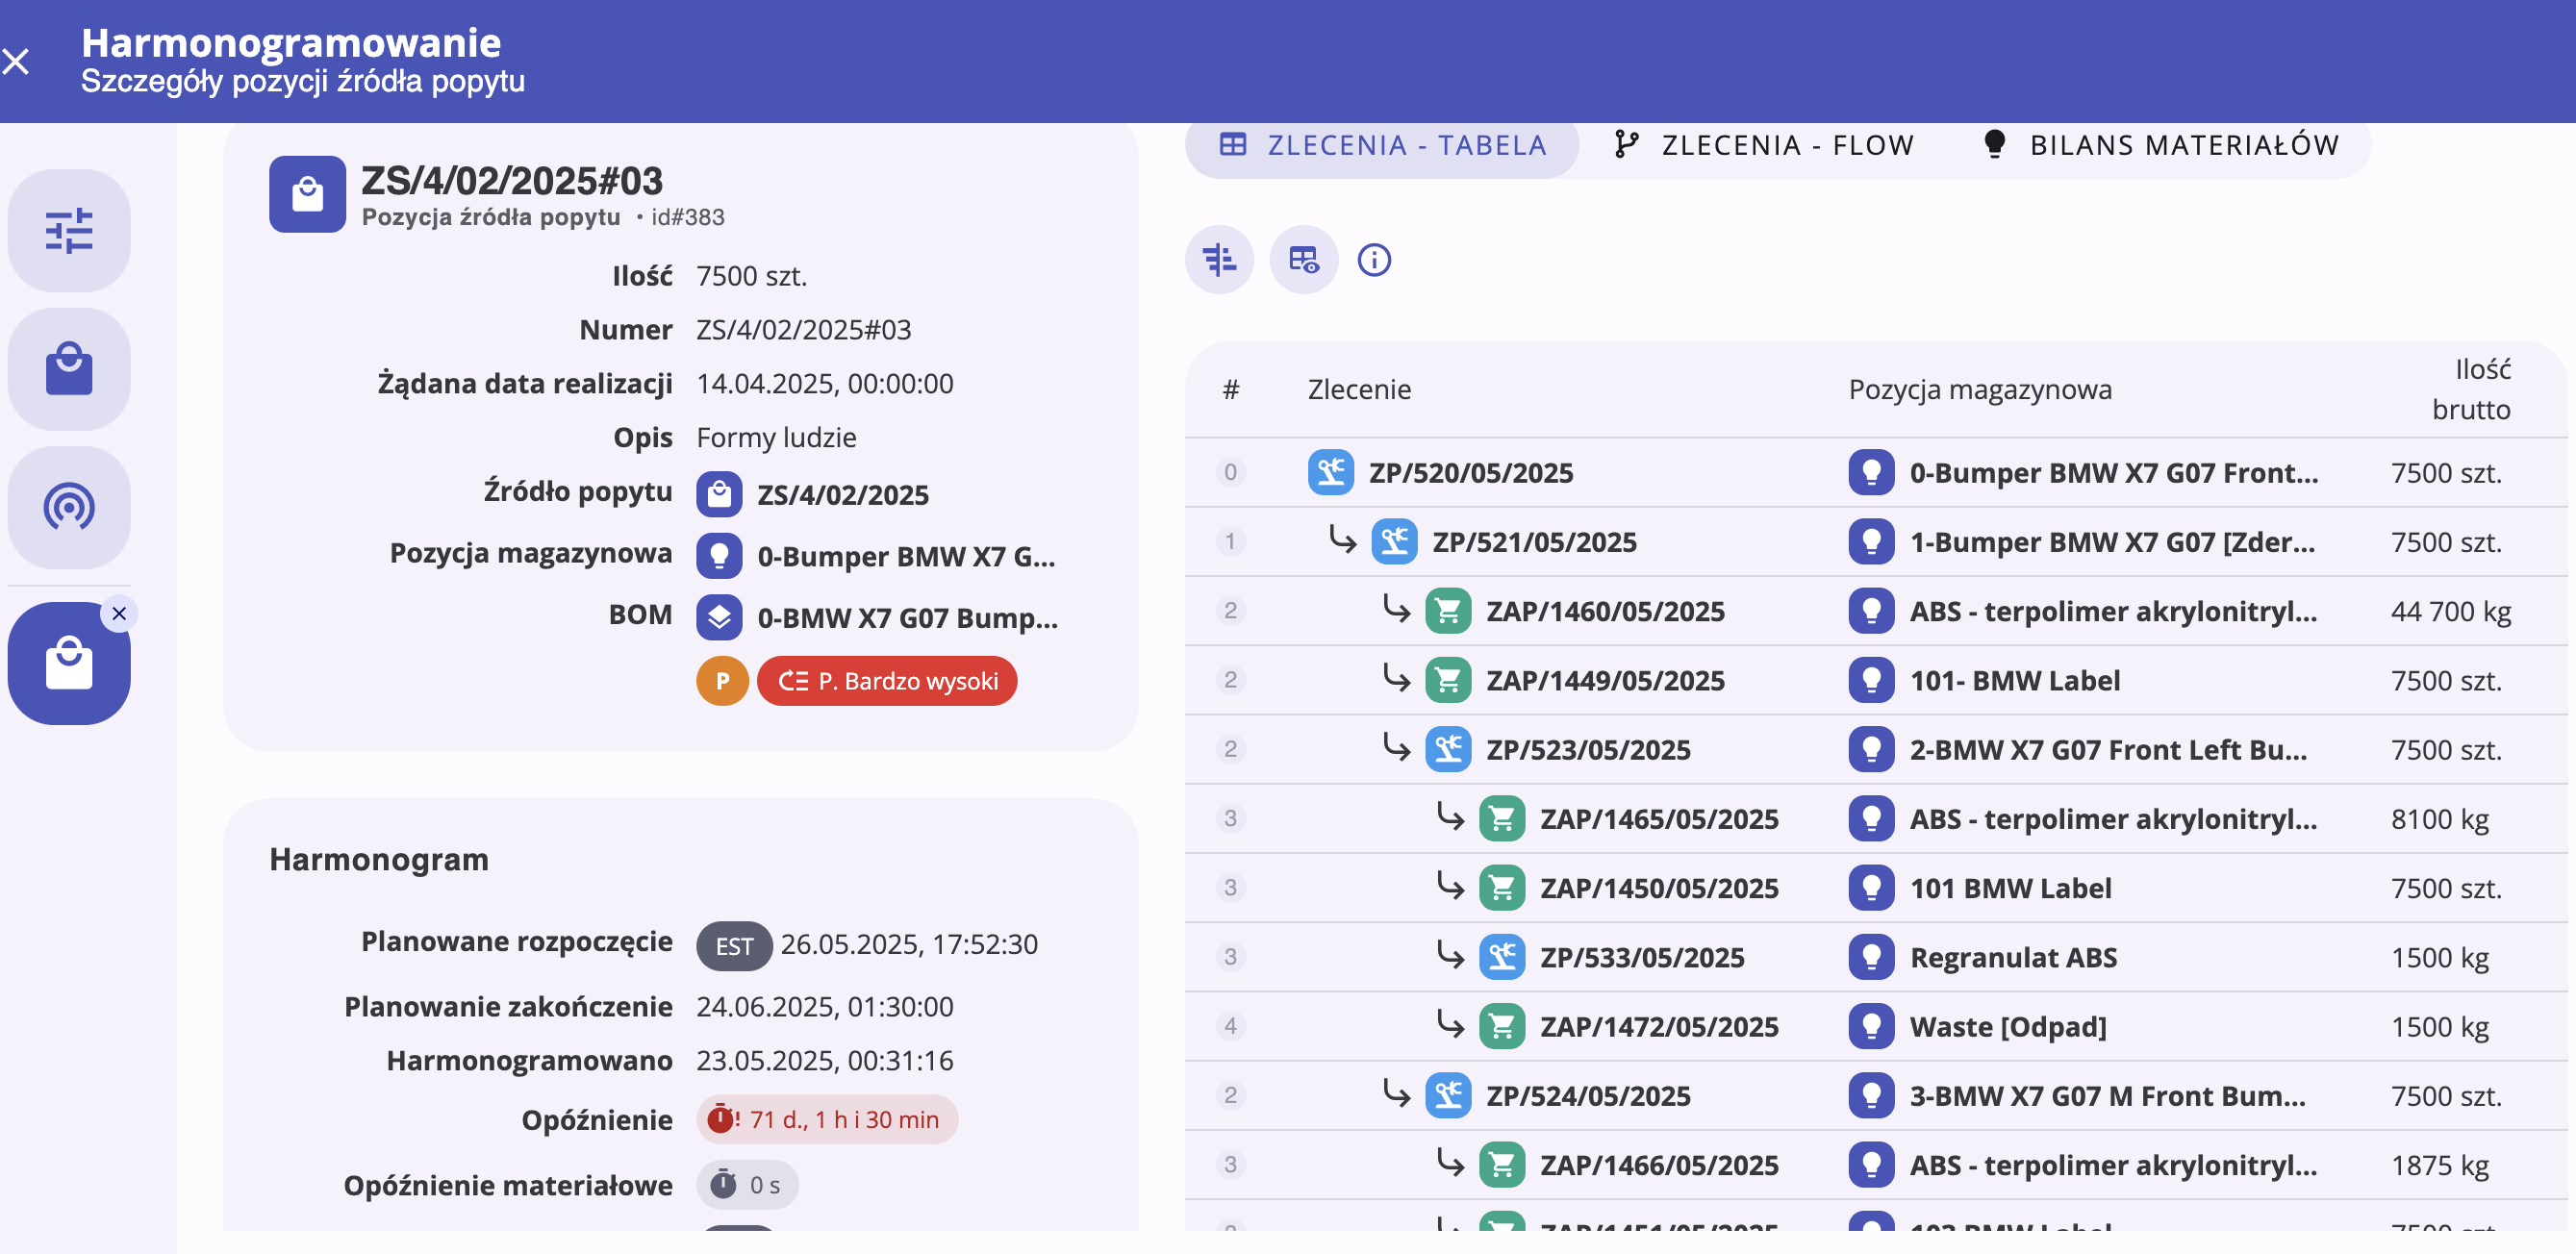Click the P. Bardzo wysoki priority chip
The width and height of the screenshot is (2576, 1254).
pos(887,681)
